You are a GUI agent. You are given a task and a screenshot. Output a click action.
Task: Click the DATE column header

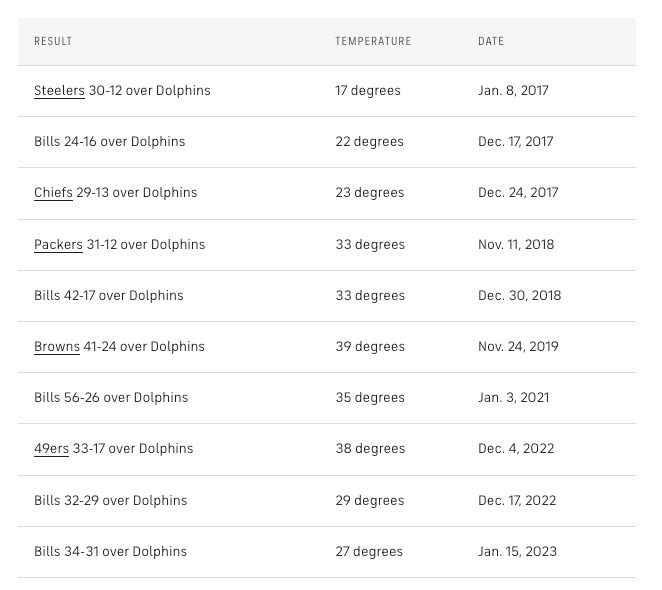coord(491,41)
